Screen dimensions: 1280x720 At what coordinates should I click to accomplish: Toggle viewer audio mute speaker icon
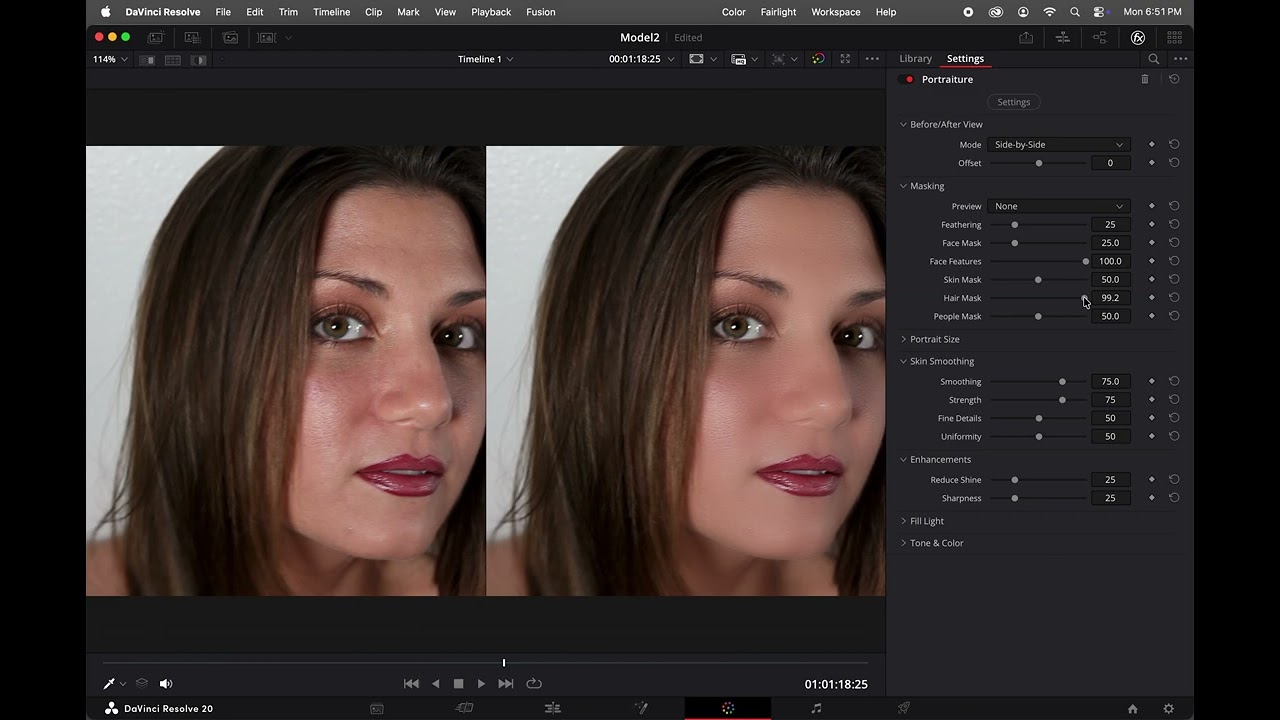[x=166, y=684]
